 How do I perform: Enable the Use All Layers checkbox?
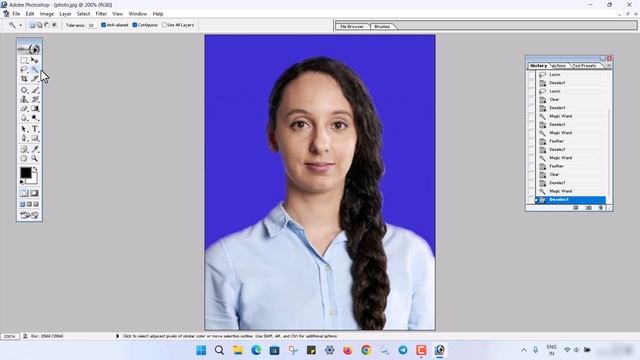(x=164, y=25)
